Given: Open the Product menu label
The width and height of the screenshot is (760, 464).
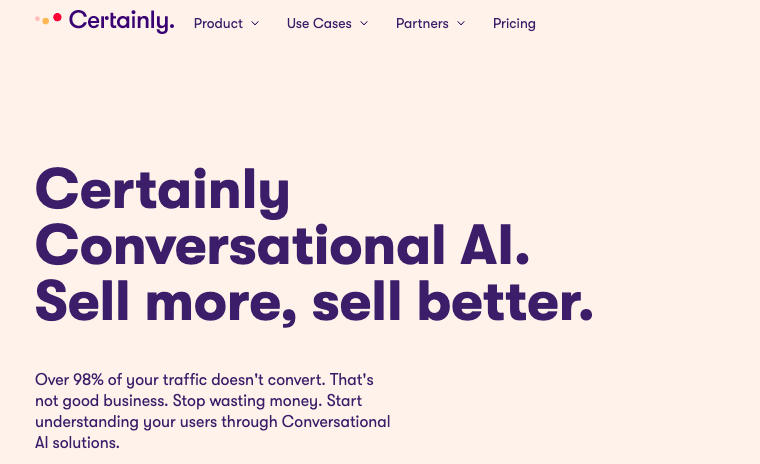Looking at the screenshot, I should coord(218,23).
